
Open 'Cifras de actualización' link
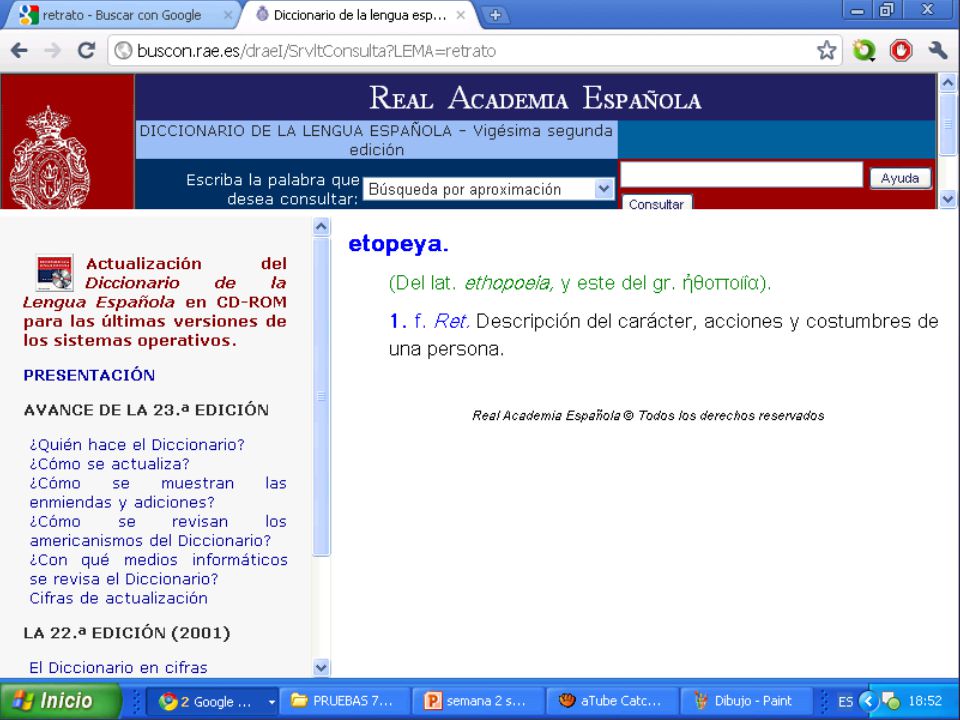pyautogui.click(x=119, y=598)
